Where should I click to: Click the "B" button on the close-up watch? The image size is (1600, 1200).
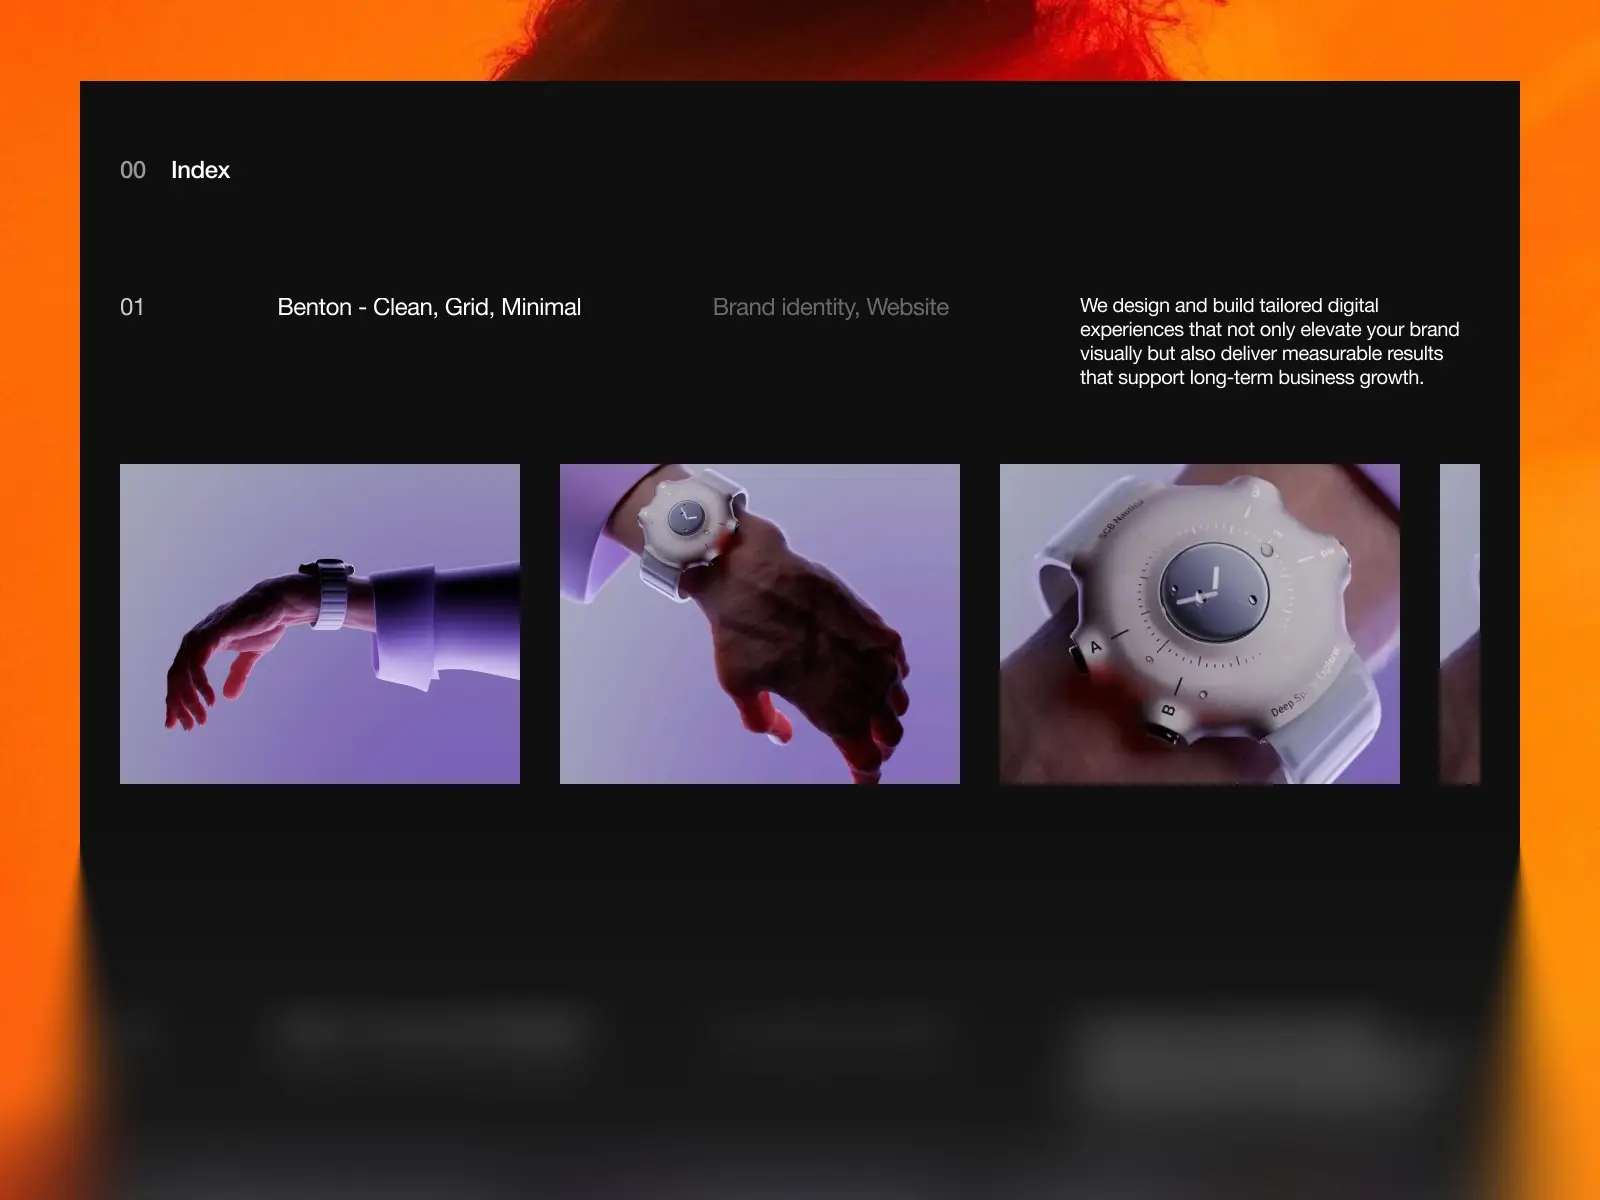(1167, 711)
